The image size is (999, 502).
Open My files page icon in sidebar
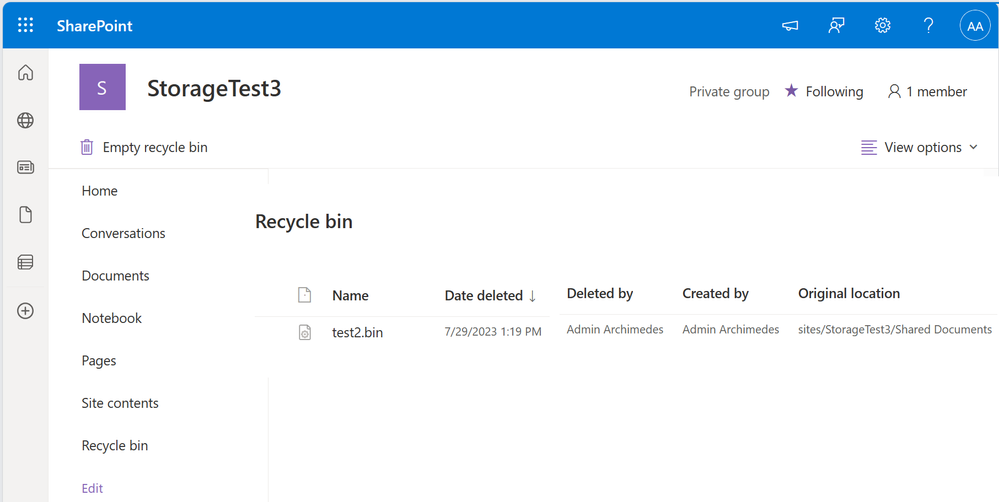point(25,215)
